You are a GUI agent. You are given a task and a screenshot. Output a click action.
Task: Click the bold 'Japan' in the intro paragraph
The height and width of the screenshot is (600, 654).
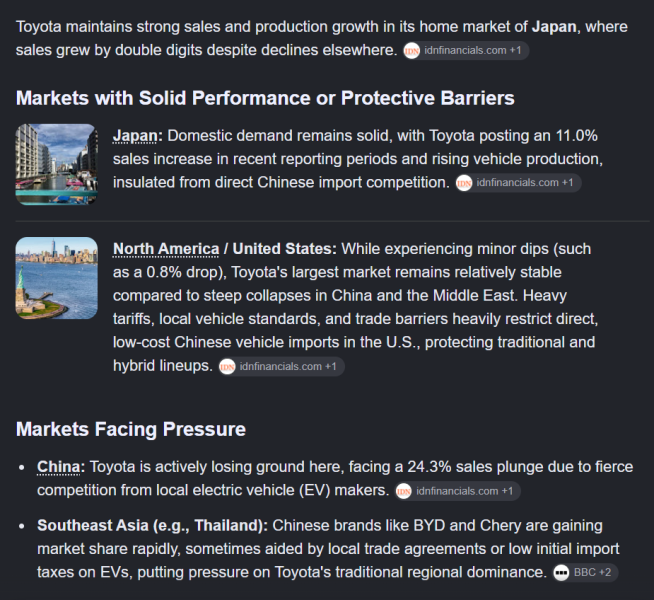[554, 27]
